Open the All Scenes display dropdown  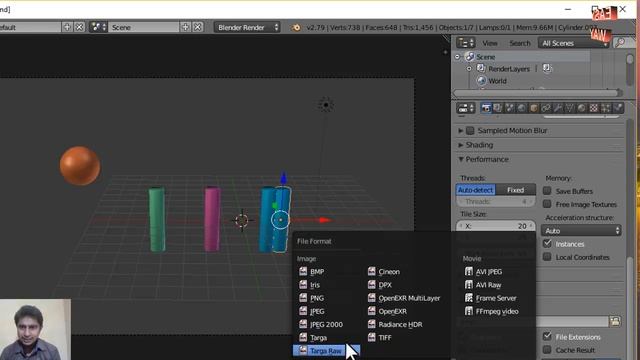point(573,43)
